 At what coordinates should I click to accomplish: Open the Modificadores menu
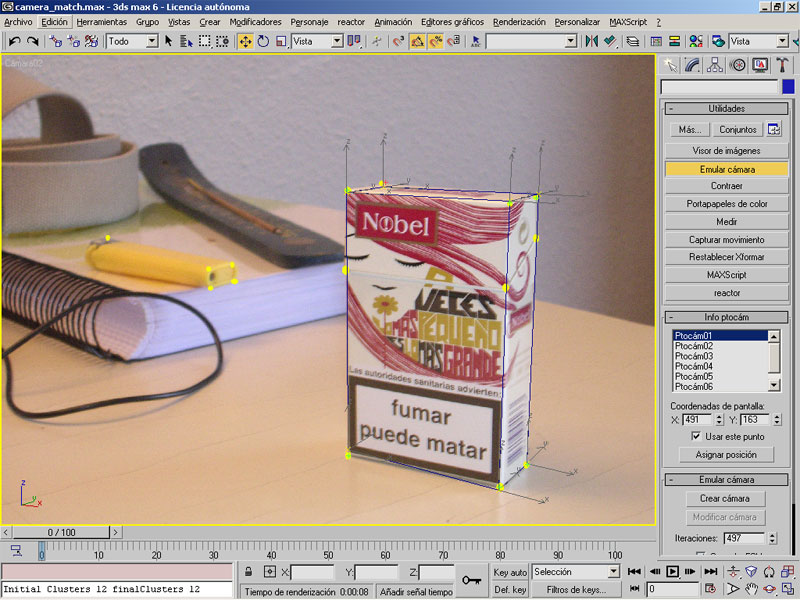(255, 22)
